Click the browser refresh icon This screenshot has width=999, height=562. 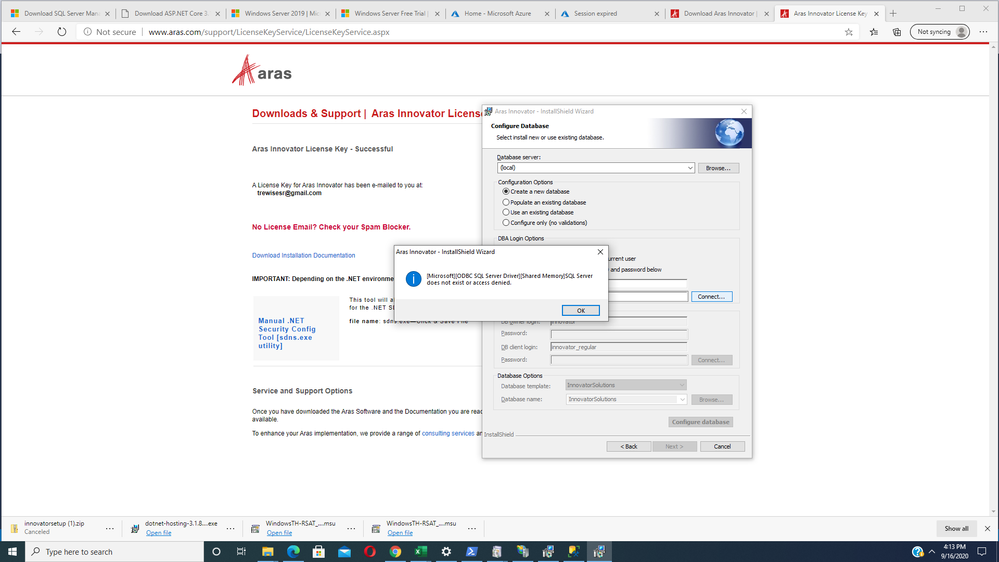pos(61,32)
